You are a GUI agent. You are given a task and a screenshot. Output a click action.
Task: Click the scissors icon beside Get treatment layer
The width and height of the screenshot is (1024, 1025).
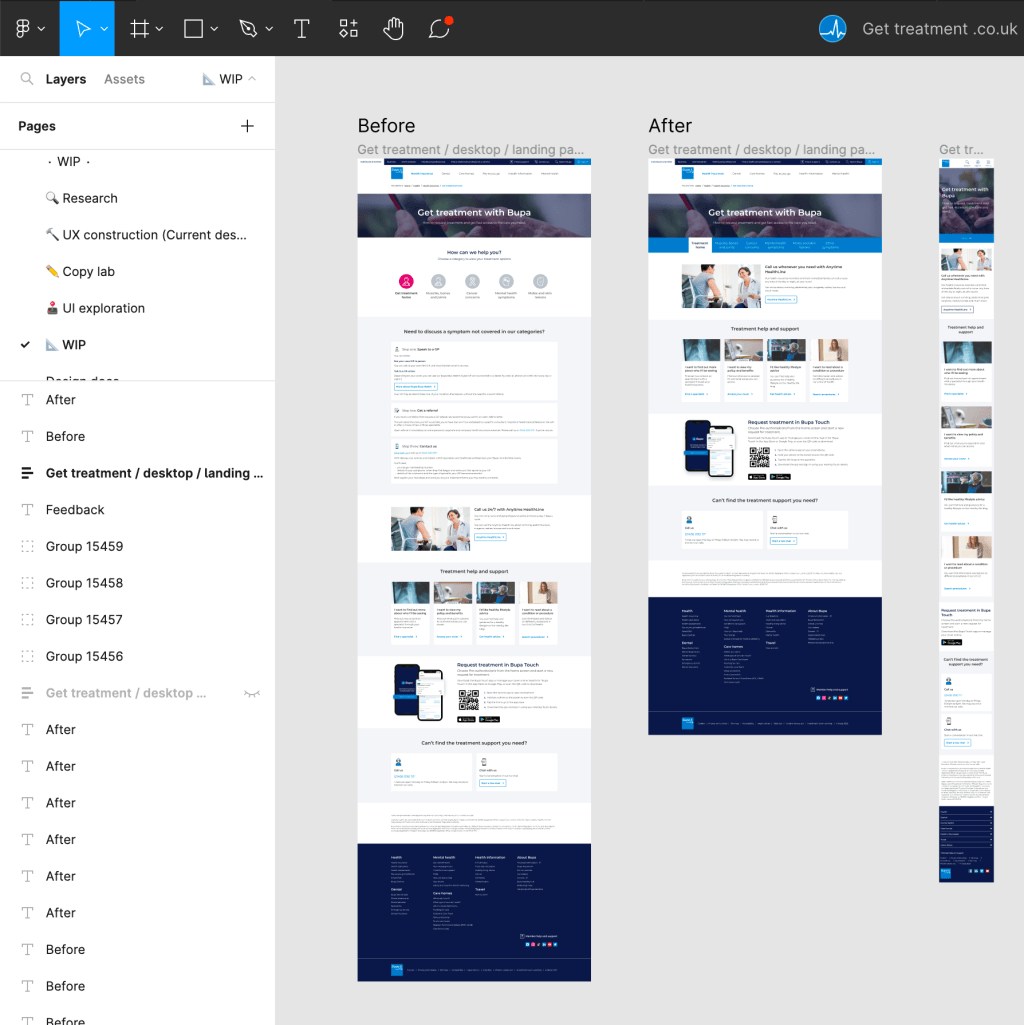click(252, 692)
